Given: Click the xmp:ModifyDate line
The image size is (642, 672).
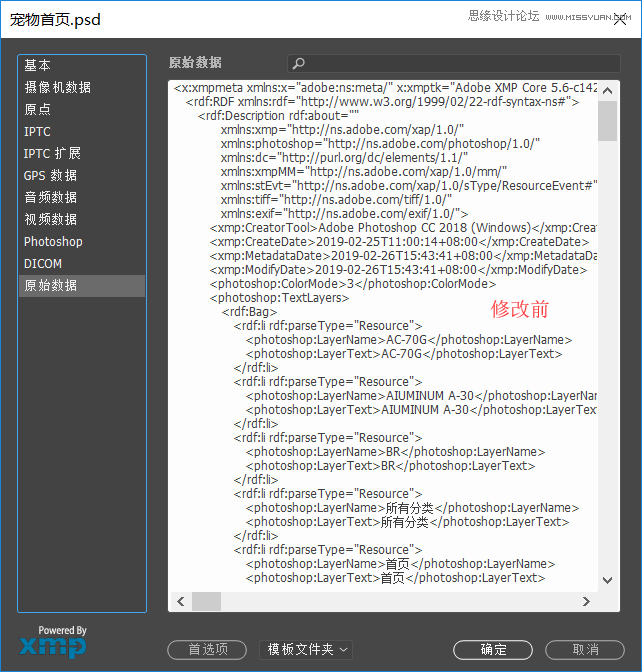Looking at the screenshot, I should [x=398, y=270].
